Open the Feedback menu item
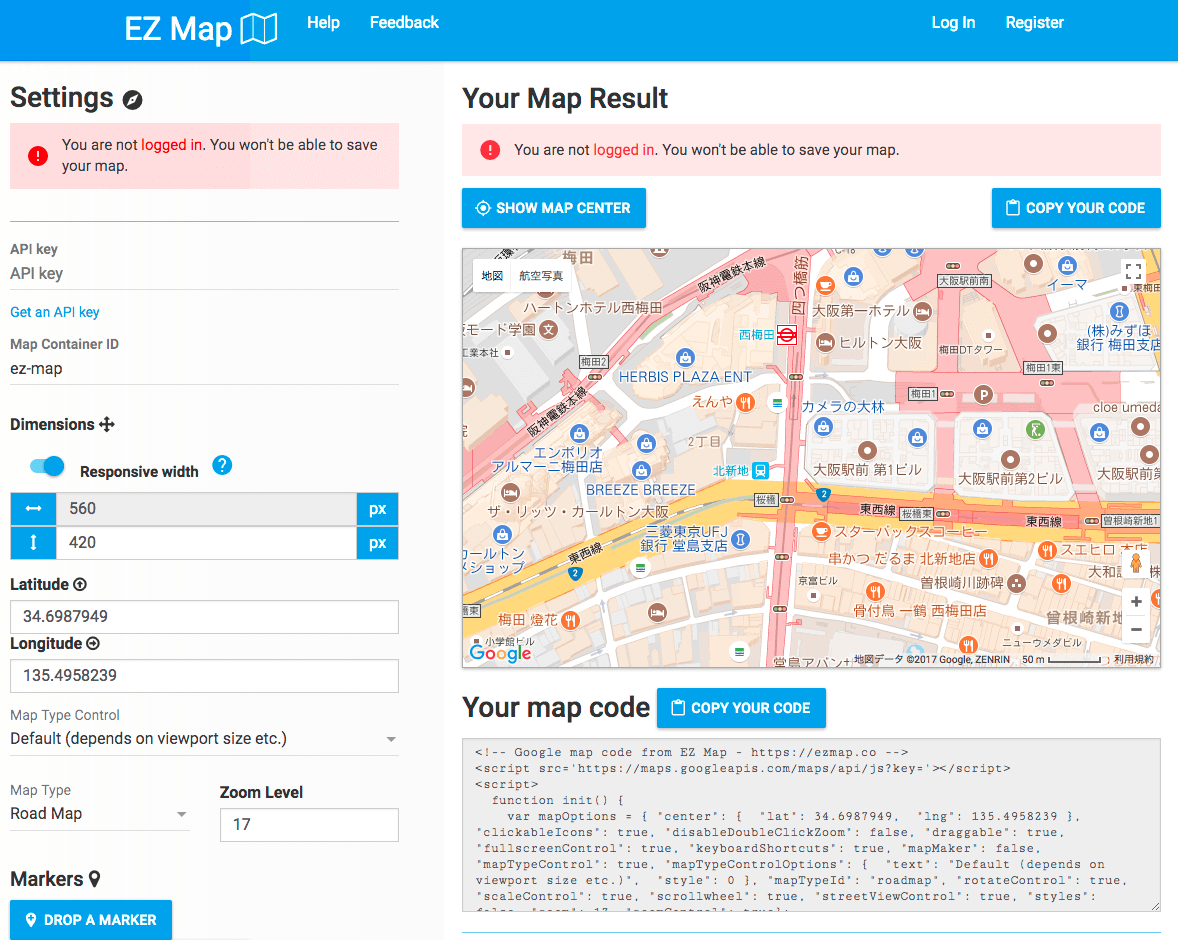The width and height of the screenshot is (1178, 940). pyautogui.click(x=404, y=23)
